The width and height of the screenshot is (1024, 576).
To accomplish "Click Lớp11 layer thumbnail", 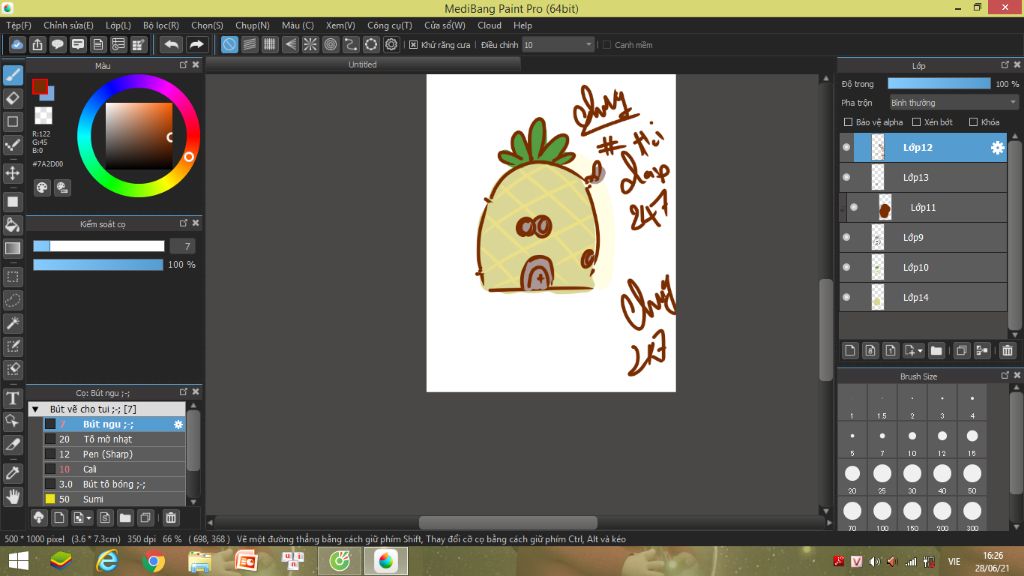I will [885, 208].
